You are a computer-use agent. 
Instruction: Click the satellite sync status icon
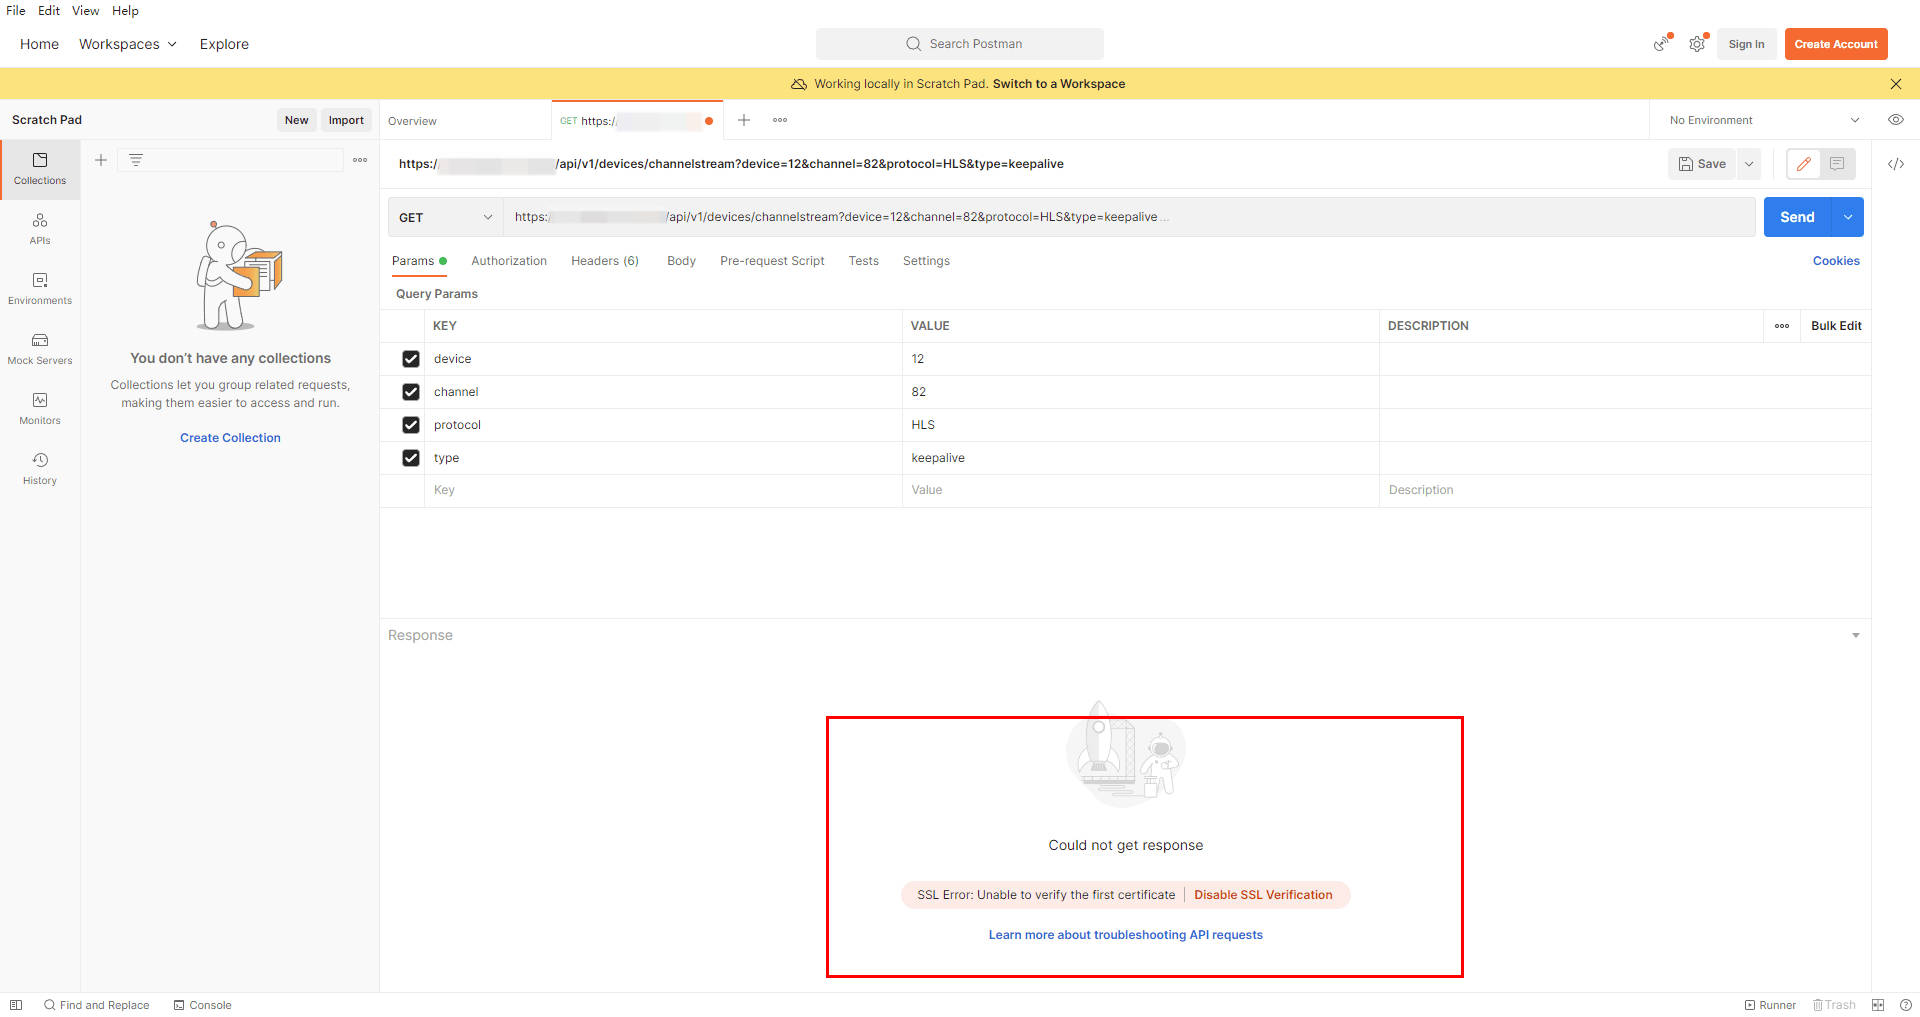[1662, 44]
